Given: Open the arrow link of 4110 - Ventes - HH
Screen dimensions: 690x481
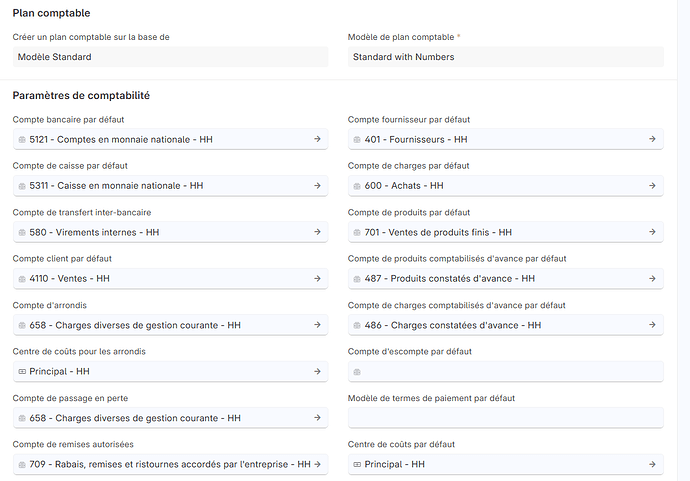Looking at the screenshot, I should pos(317,279).
